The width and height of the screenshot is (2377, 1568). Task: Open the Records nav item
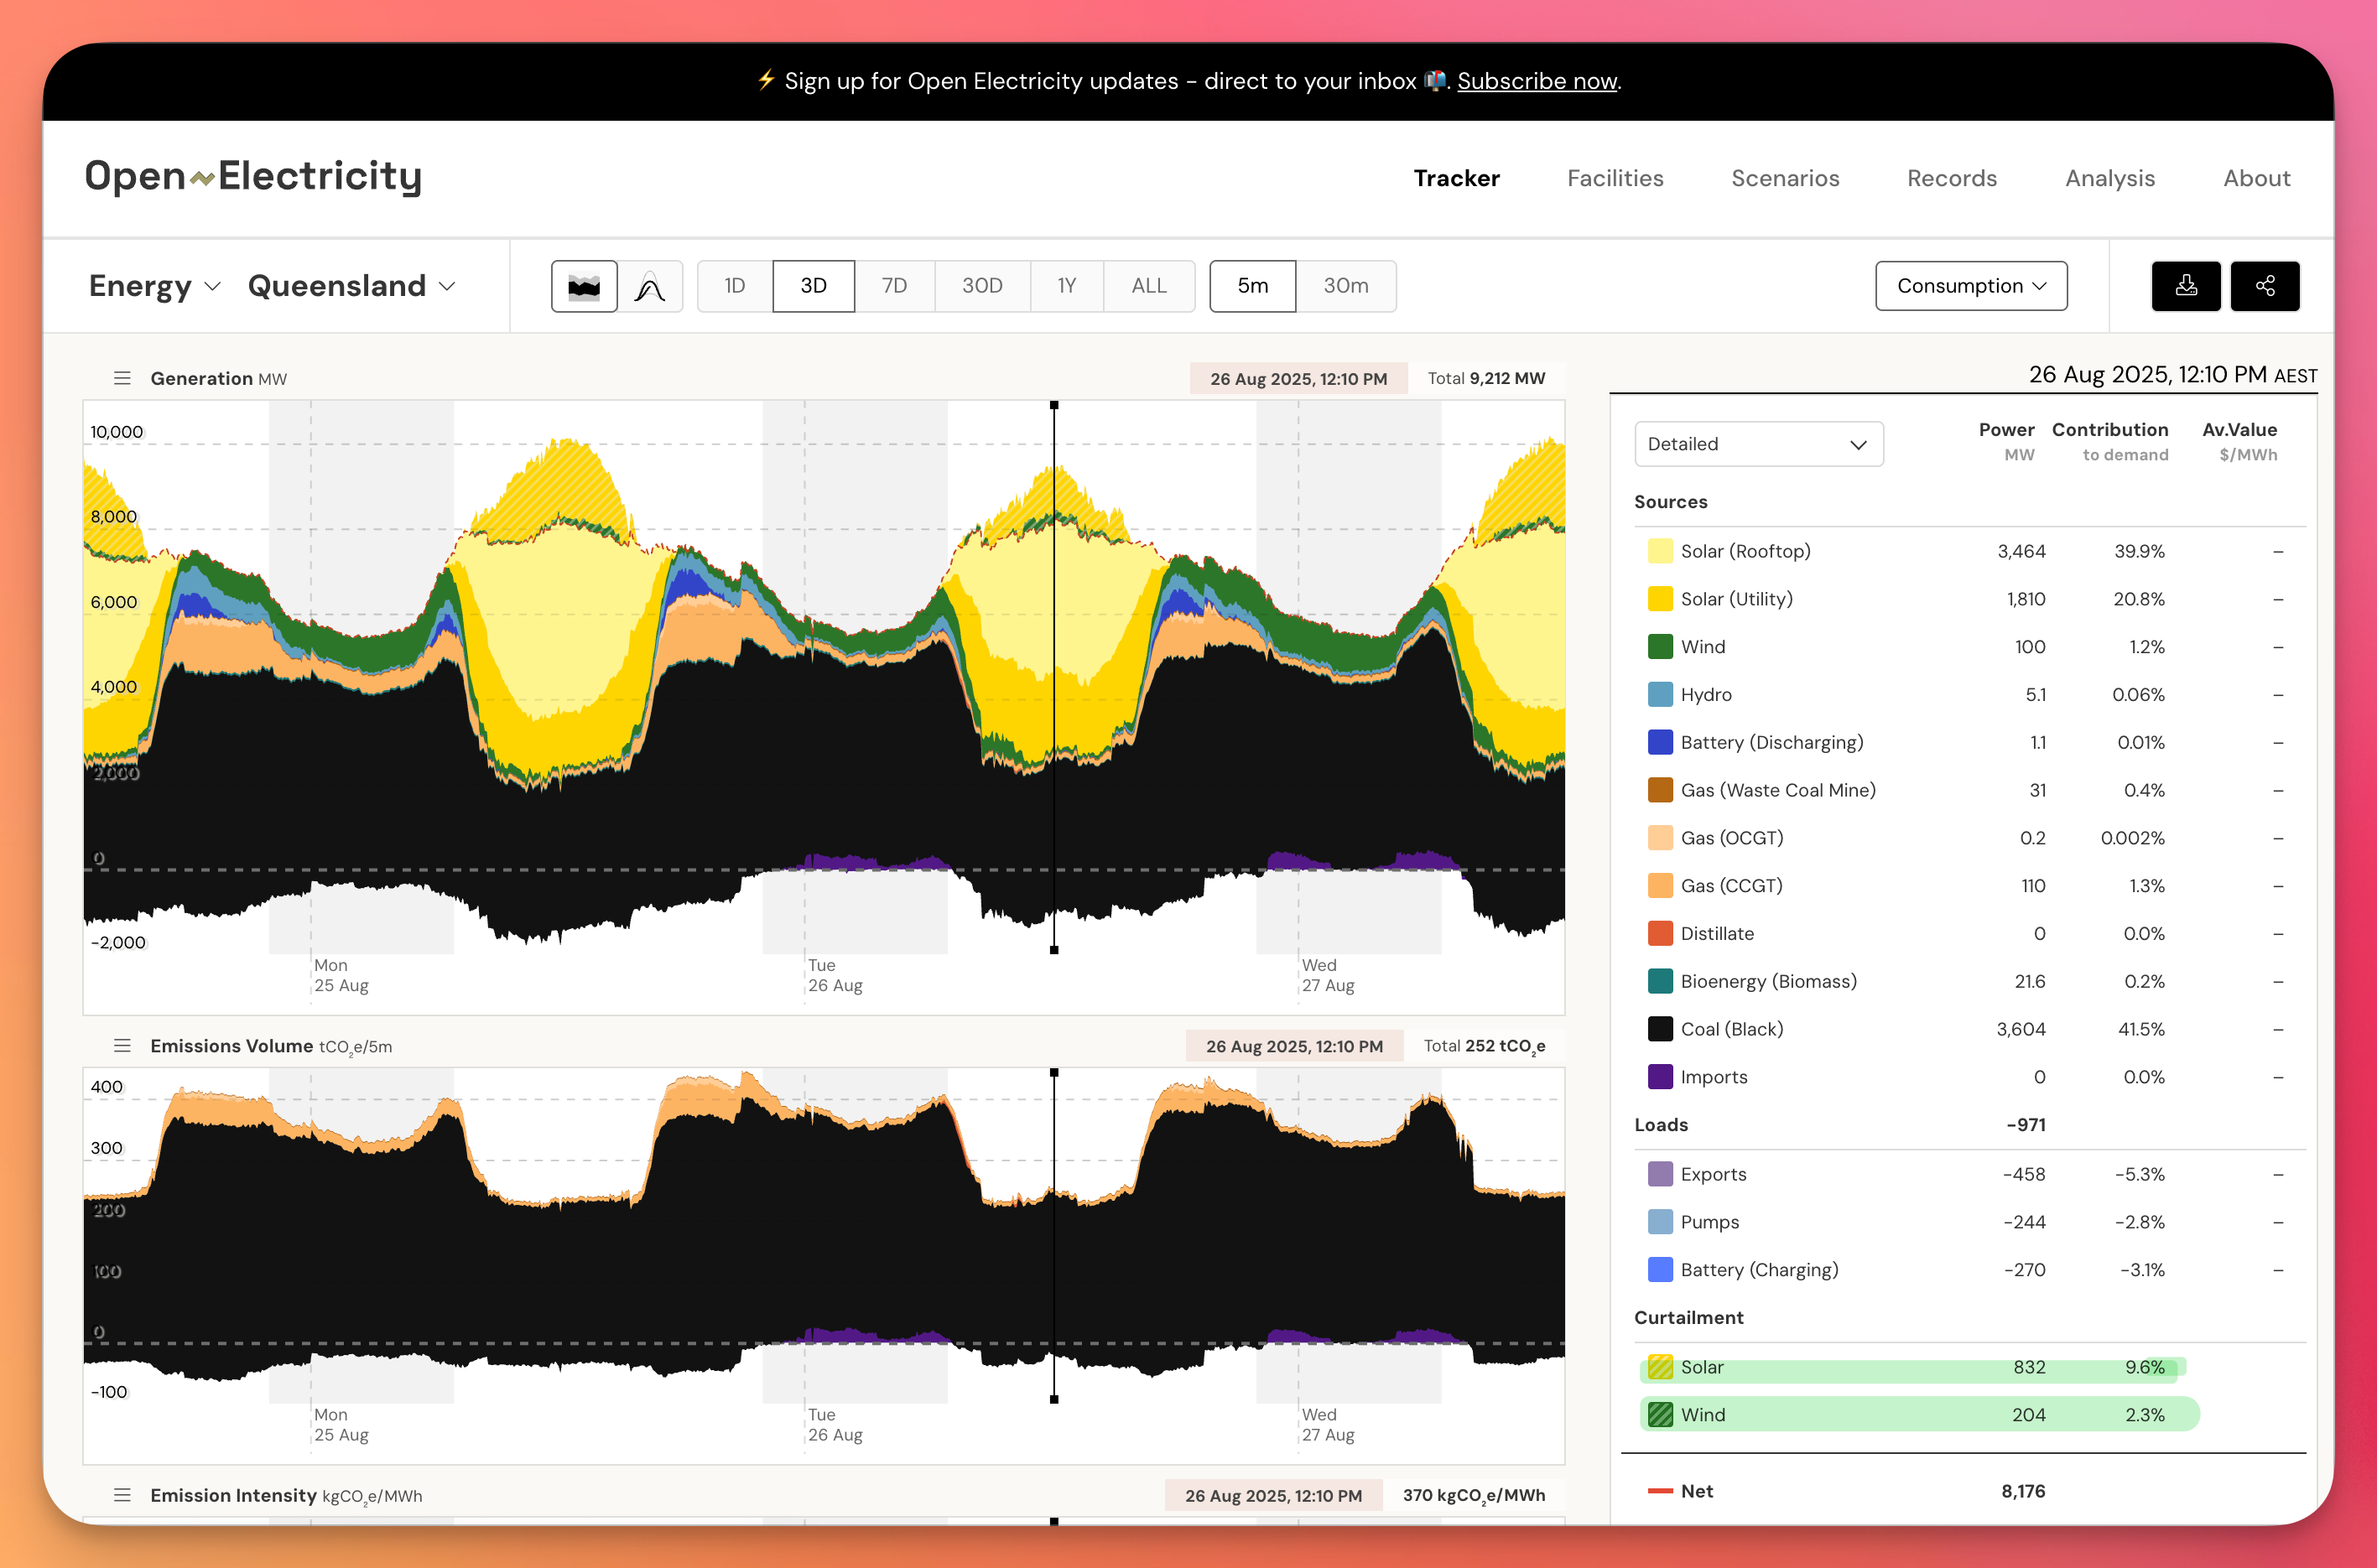pyautogui.click(x=1951, y=179)
